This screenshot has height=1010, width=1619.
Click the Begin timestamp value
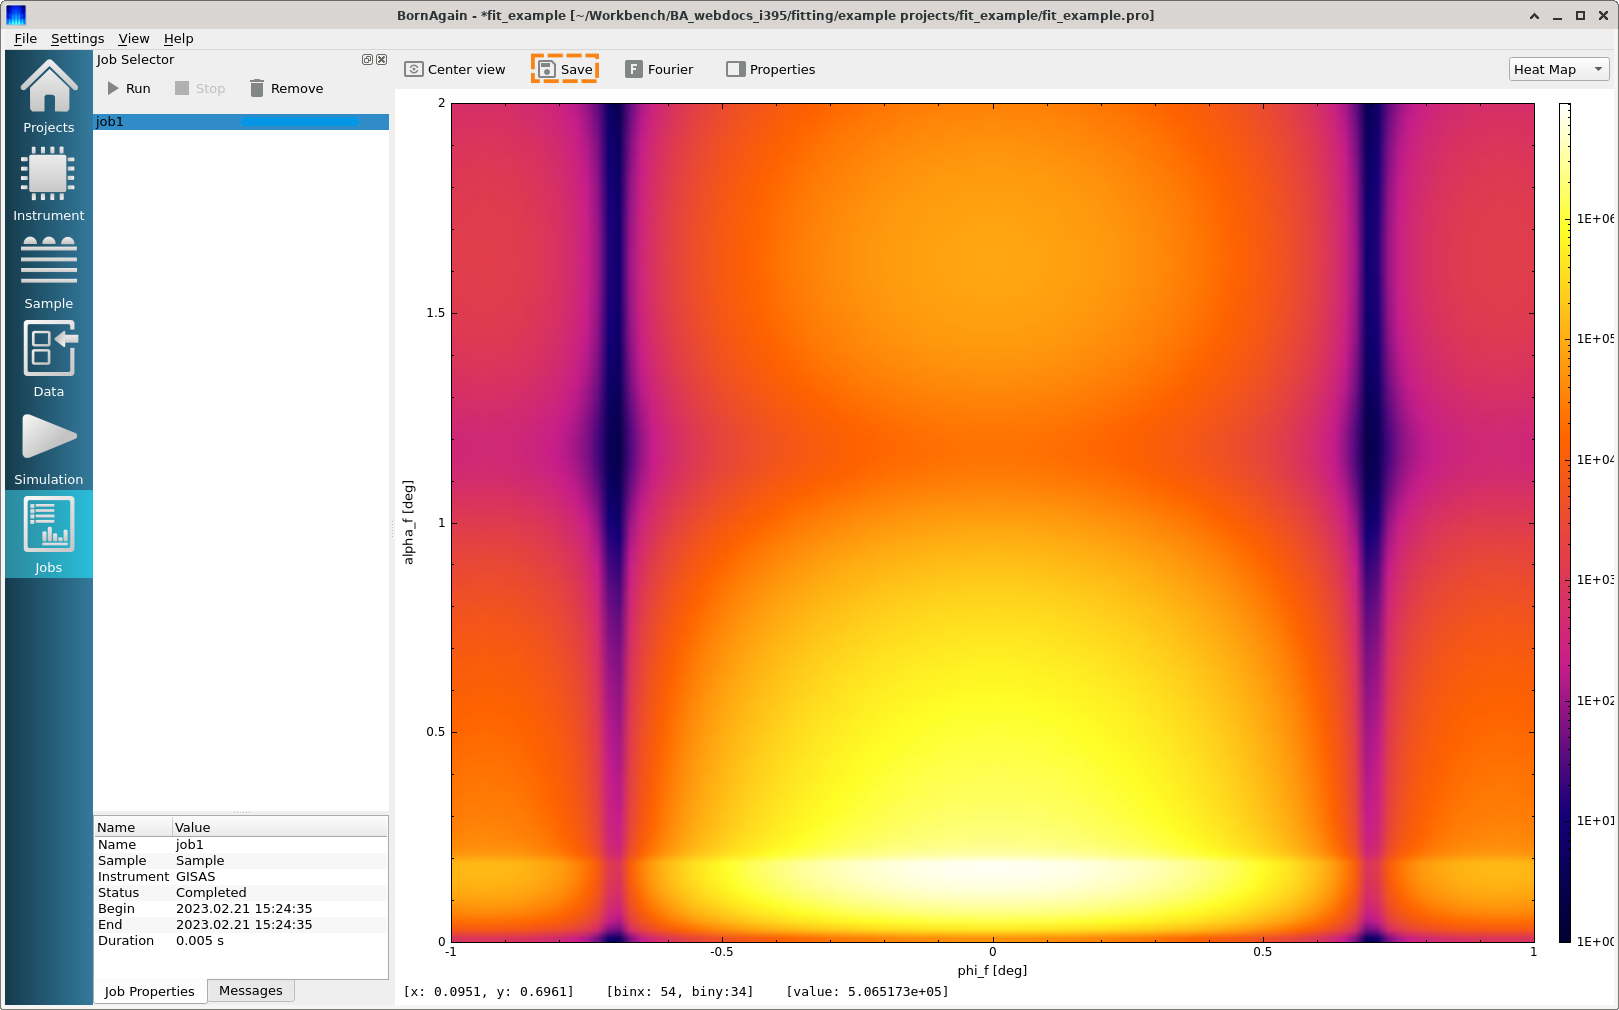[280, 908]
